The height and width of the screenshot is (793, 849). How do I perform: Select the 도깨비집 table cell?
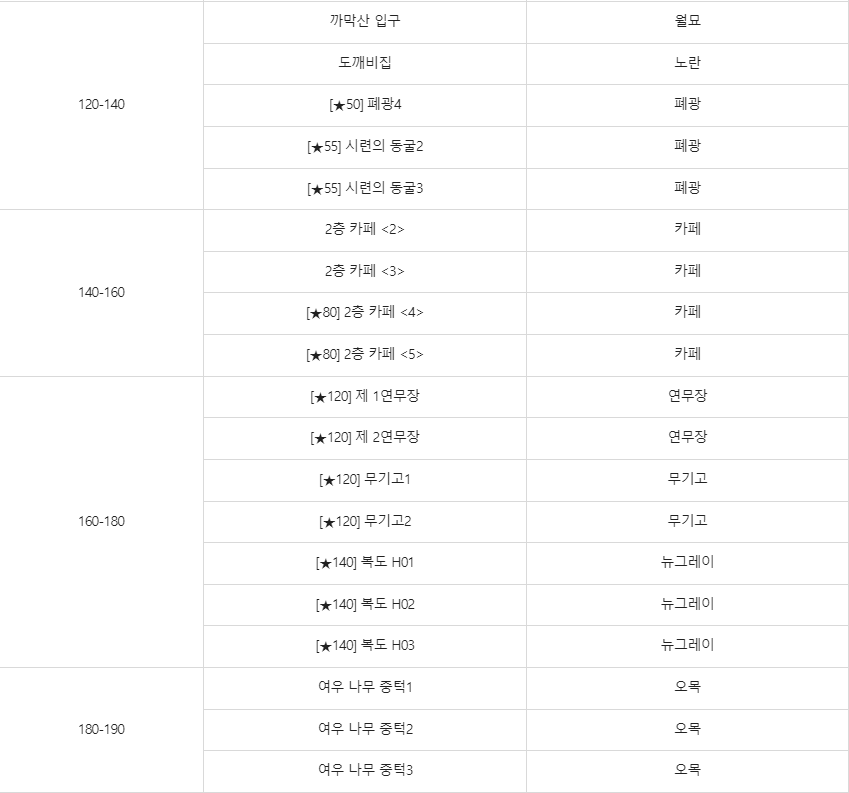pos(365,64)
